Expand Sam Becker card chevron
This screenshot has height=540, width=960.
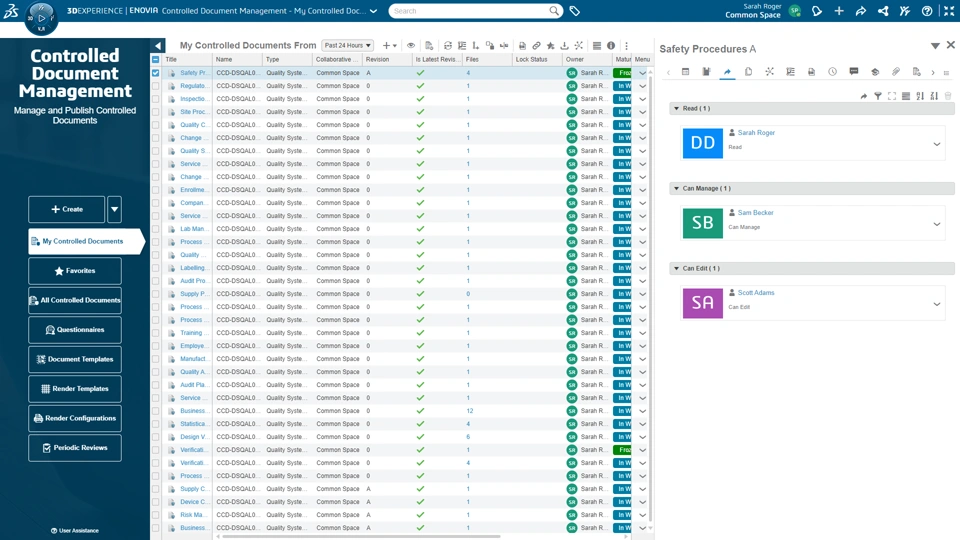[x=937, y=224]
